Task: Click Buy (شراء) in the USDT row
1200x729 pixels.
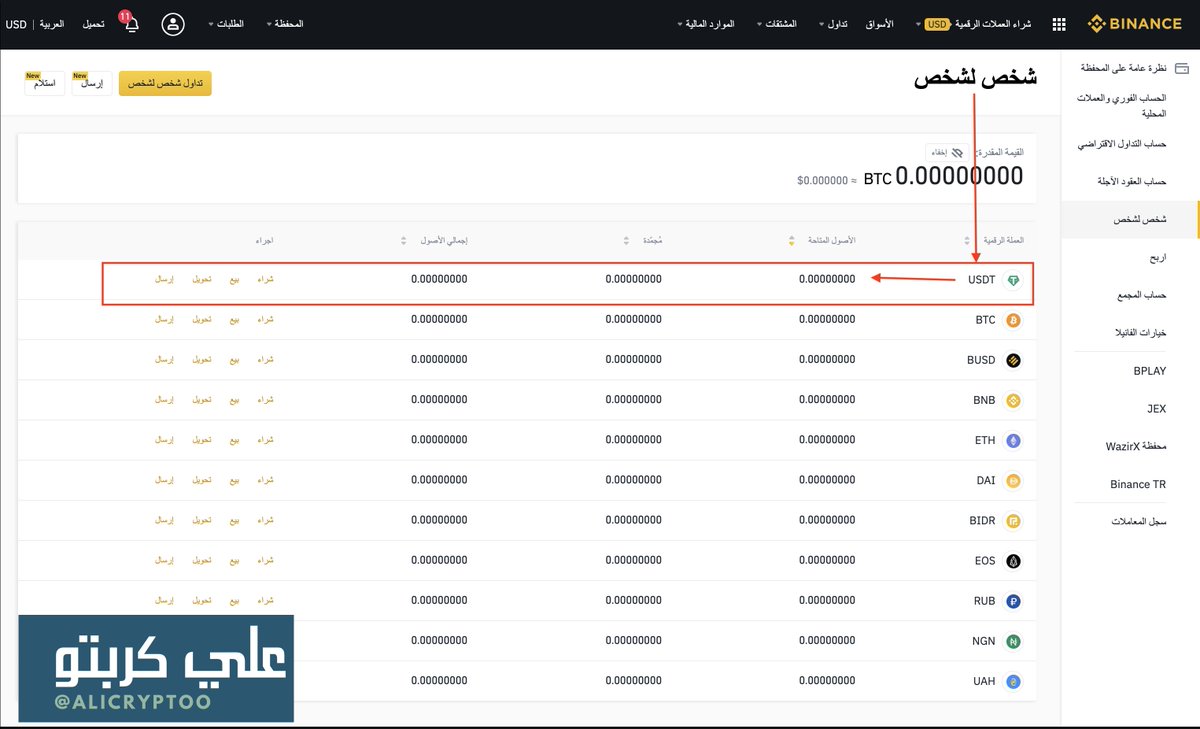Action: pyautogui.click(x=265, y=280)
